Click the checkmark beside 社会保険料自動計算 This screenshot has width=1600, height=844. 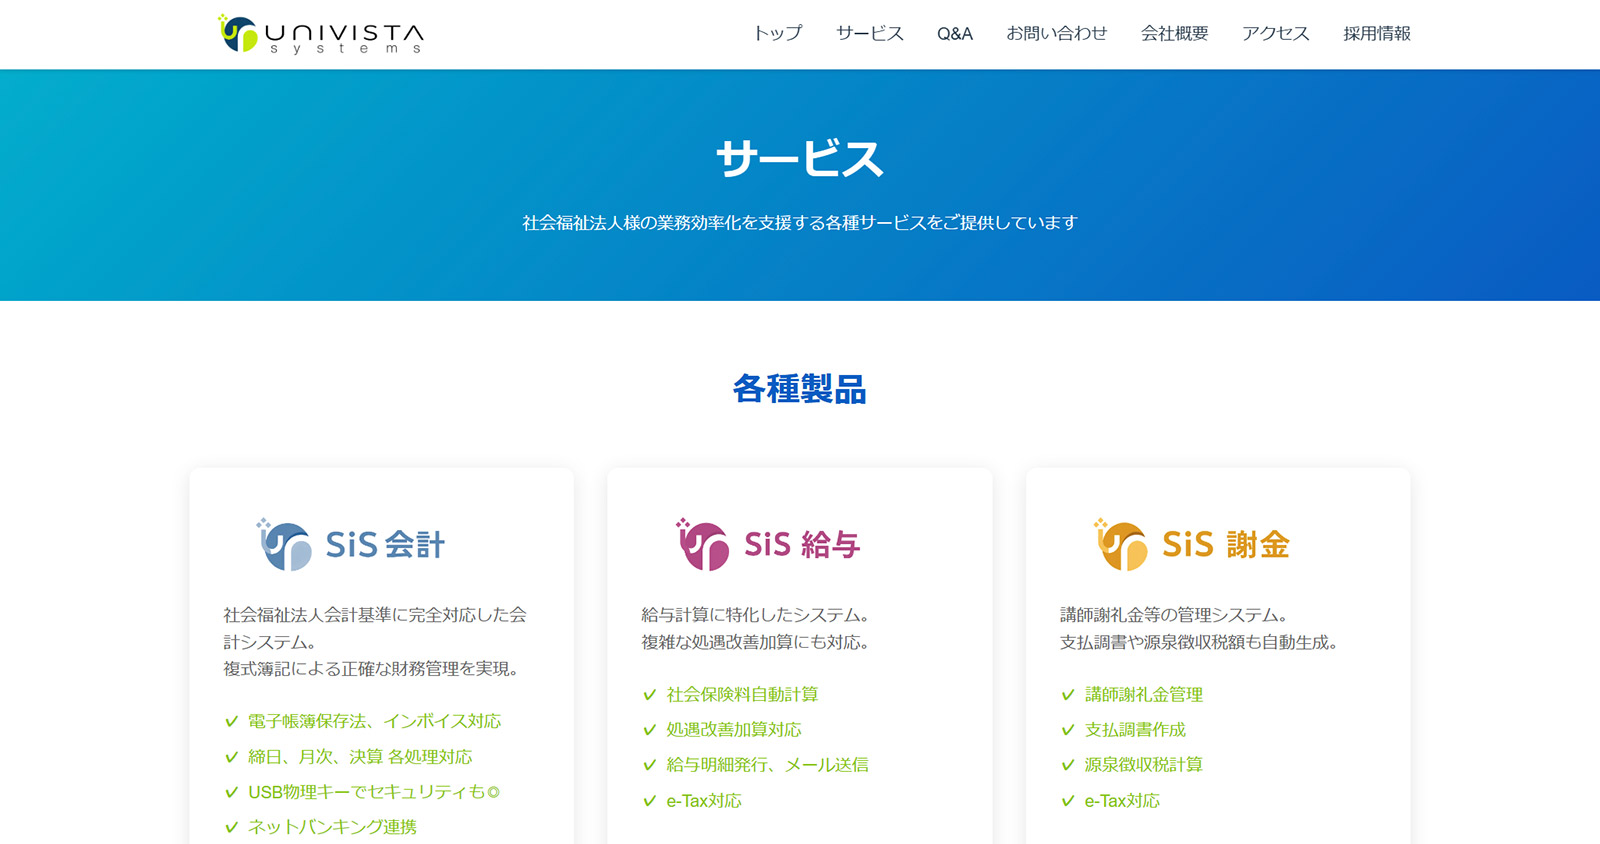pyautogui.click(x=650, y=694)
